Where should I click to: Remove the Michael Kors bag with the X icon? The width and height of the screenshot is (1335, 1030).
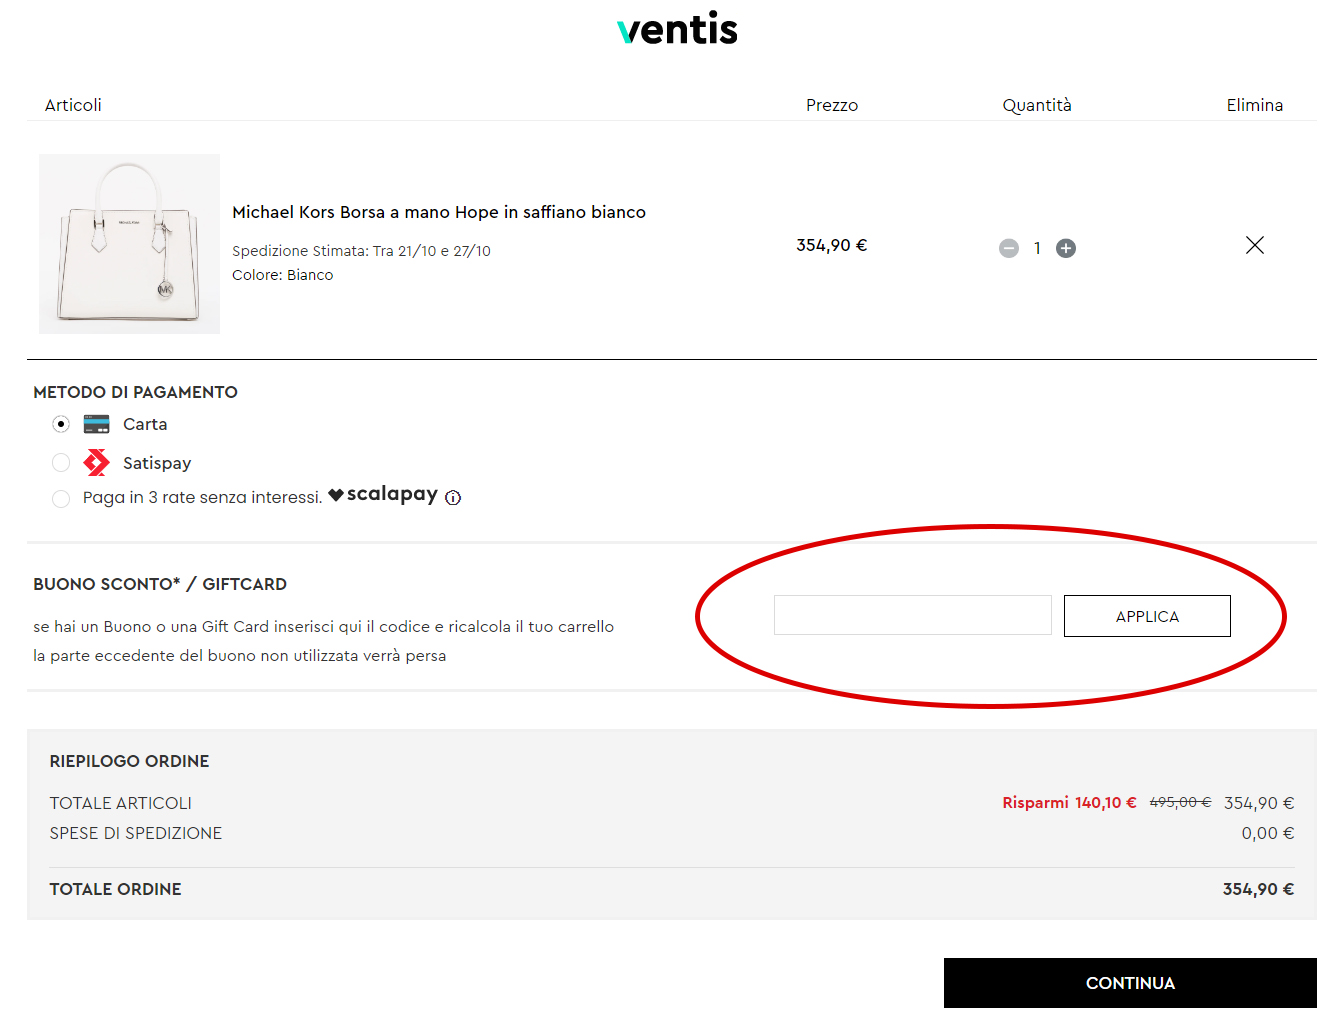(1255, 244)
